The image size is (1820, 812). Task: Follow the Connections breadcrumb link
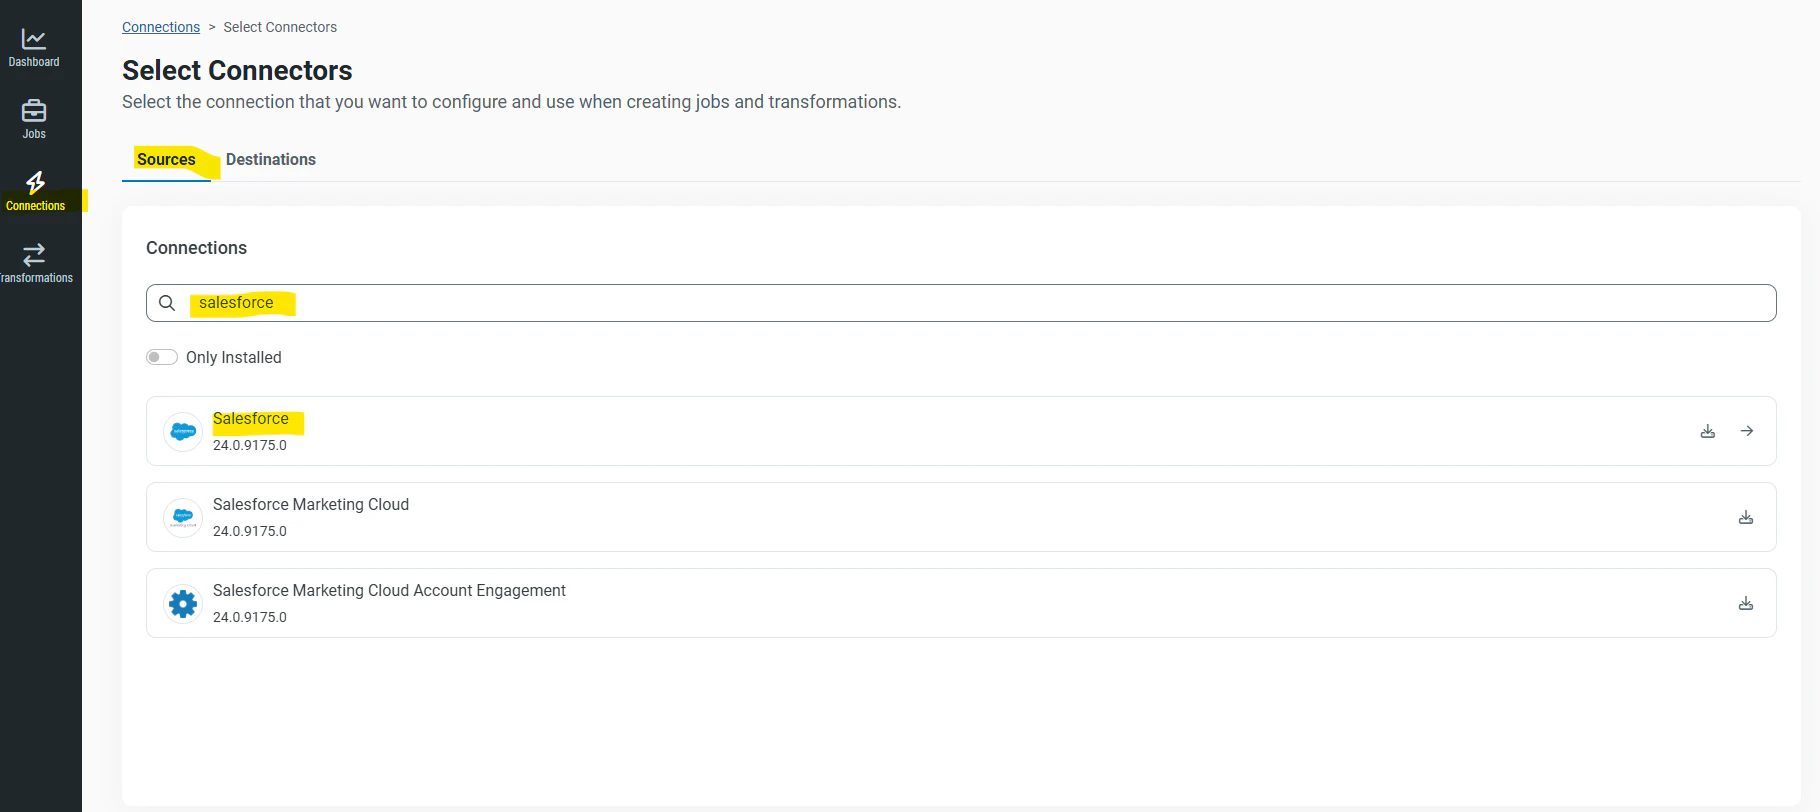coord(161,27)
